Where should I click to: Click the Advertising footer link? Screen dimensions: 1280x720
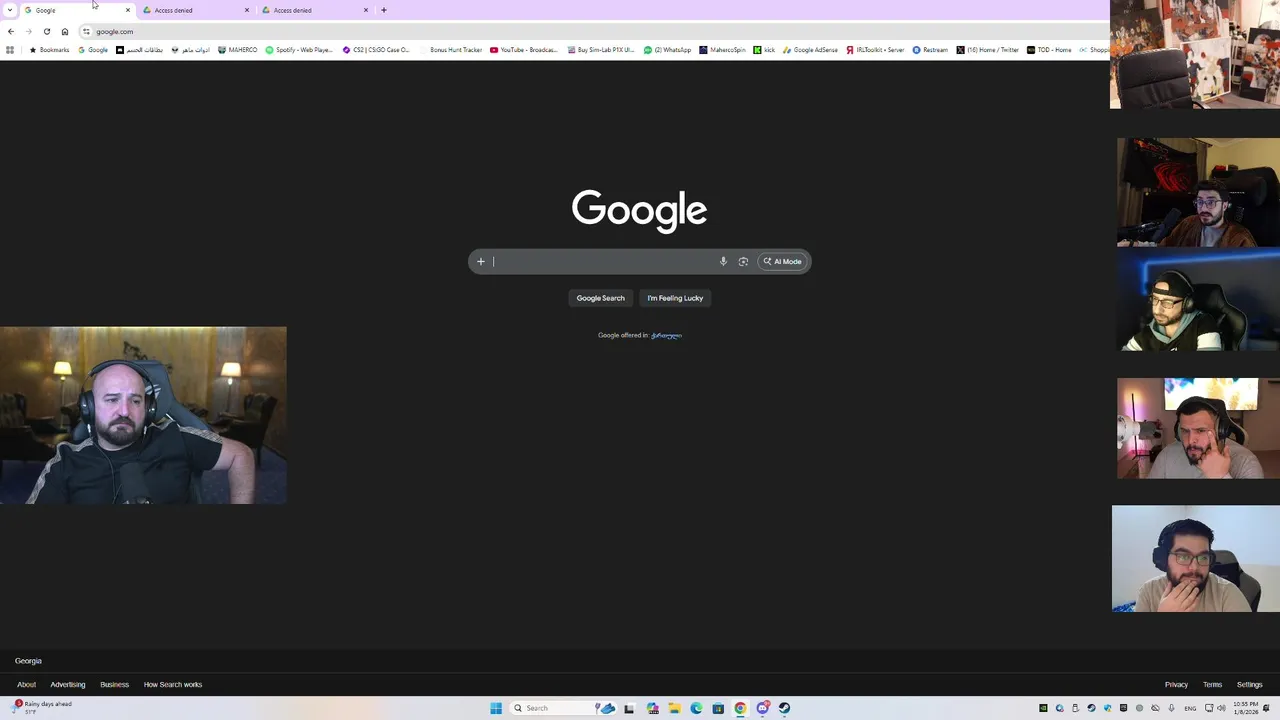pos(68,685)
